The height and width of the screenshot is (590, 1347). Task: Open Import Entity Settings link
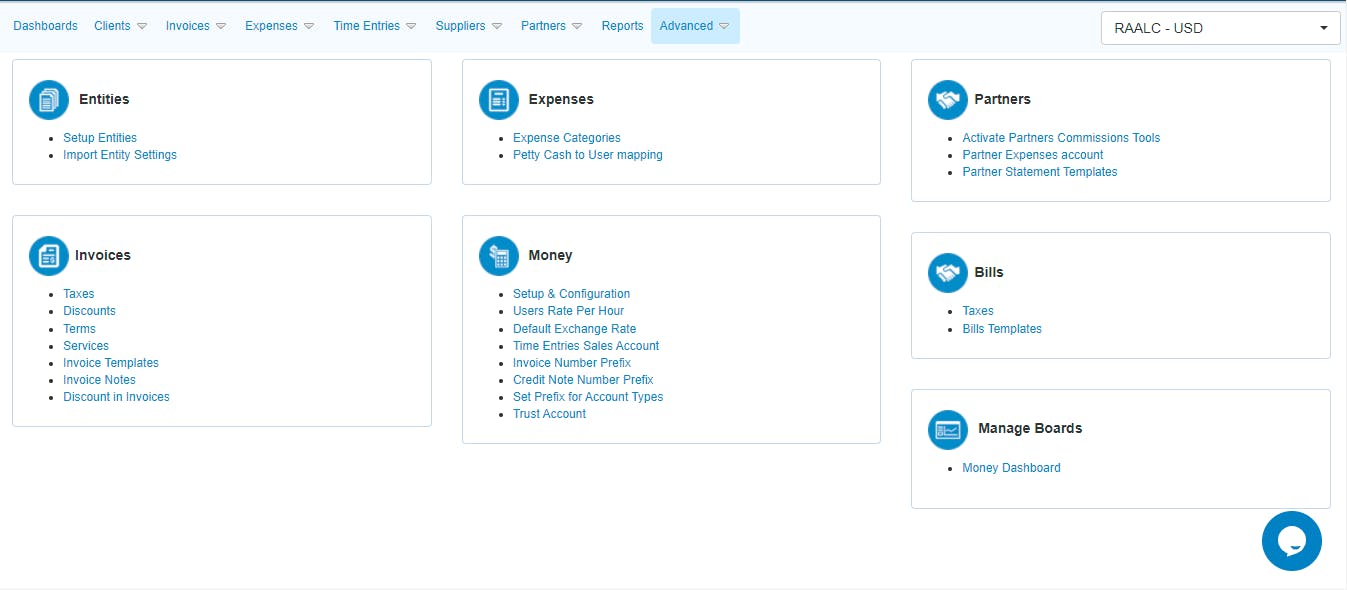(120, 155)
